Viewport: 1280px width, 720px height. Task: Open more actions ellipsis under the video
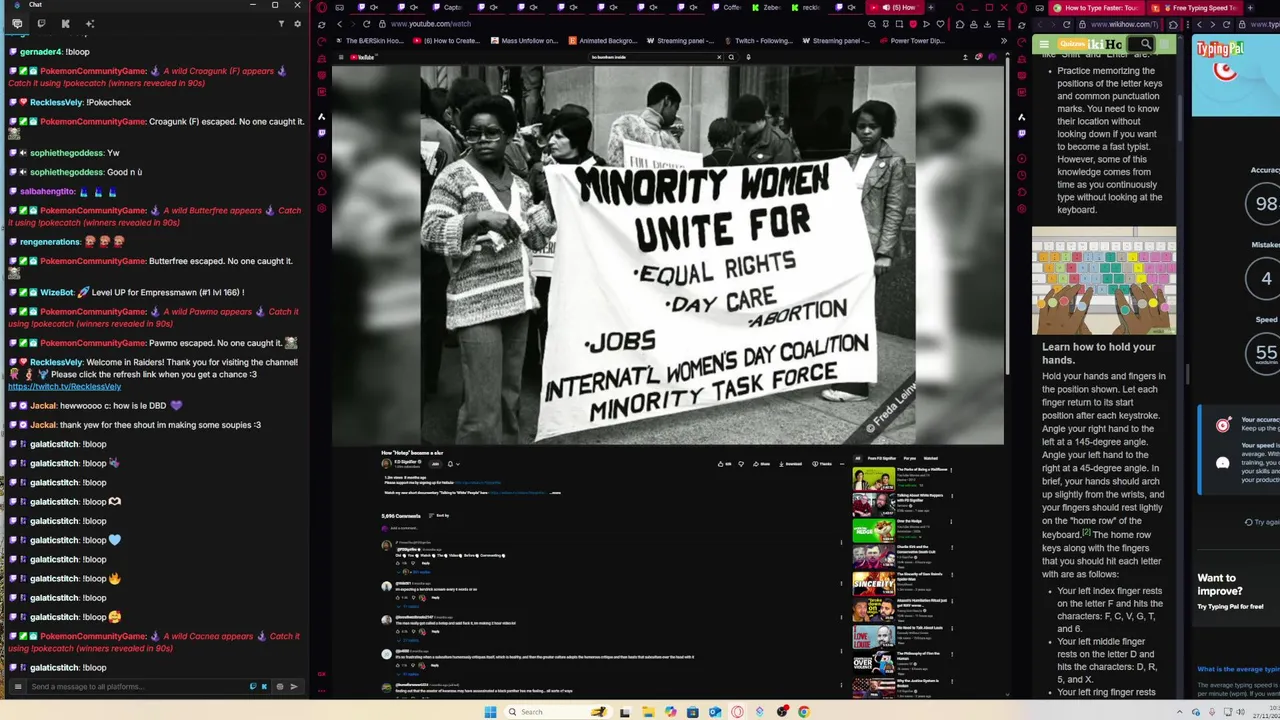pyautogui.click(x=841, y=464)
